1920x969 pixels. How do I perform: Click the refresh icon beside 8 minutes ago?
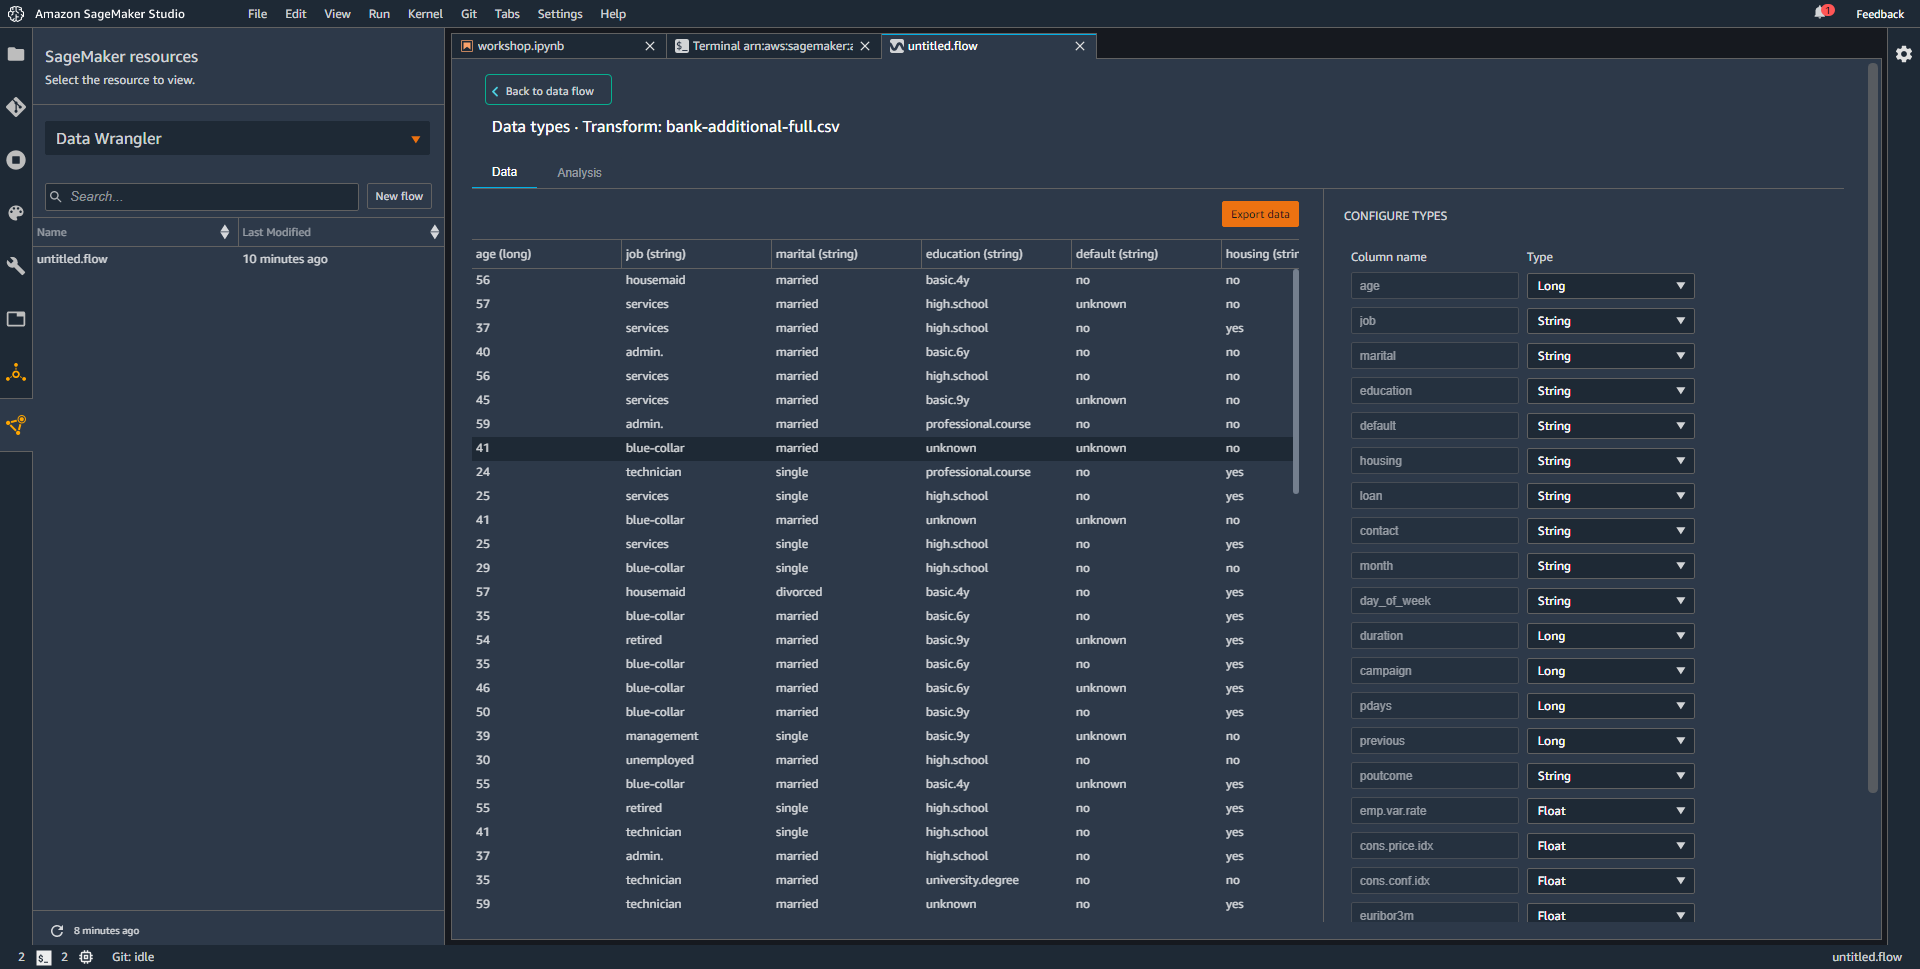click(x=57, y=931)
